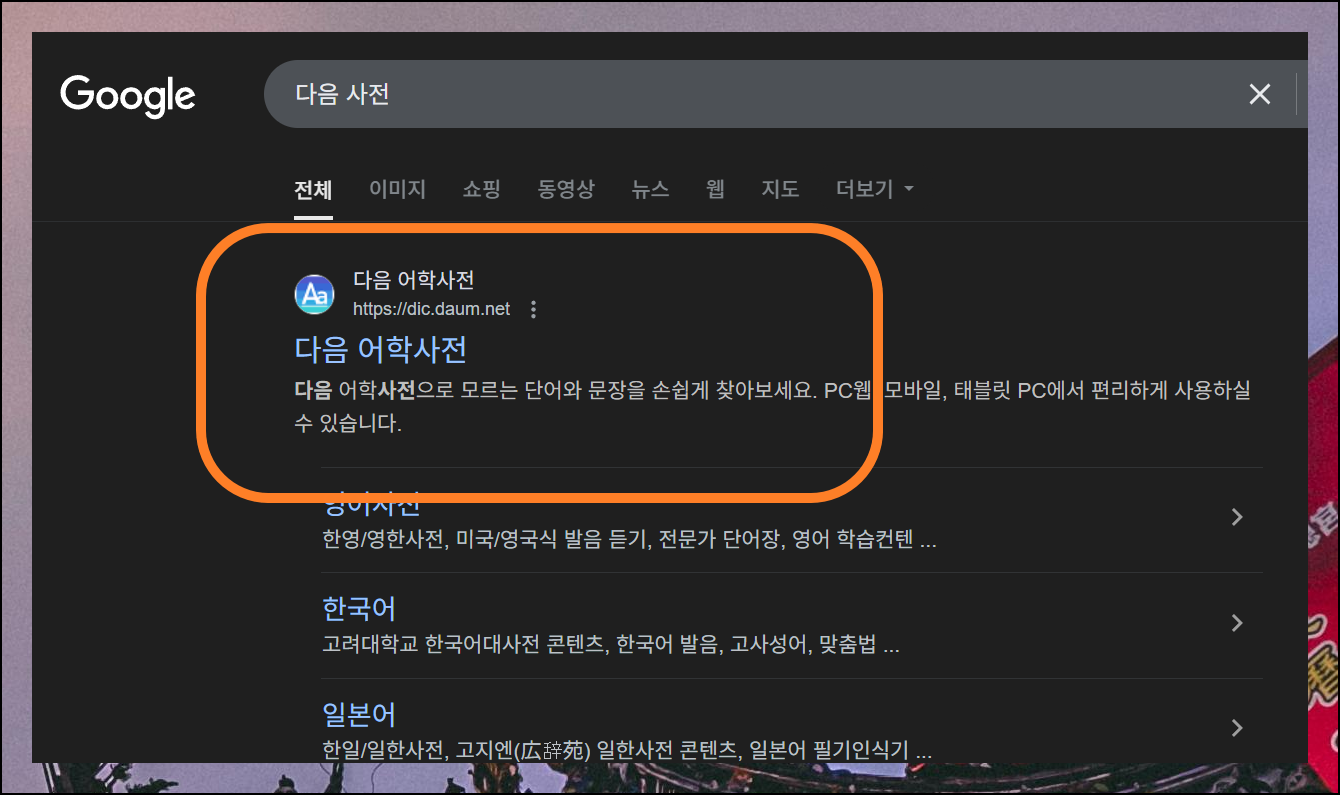Select the 전체 tab

[x=313, y=189]
